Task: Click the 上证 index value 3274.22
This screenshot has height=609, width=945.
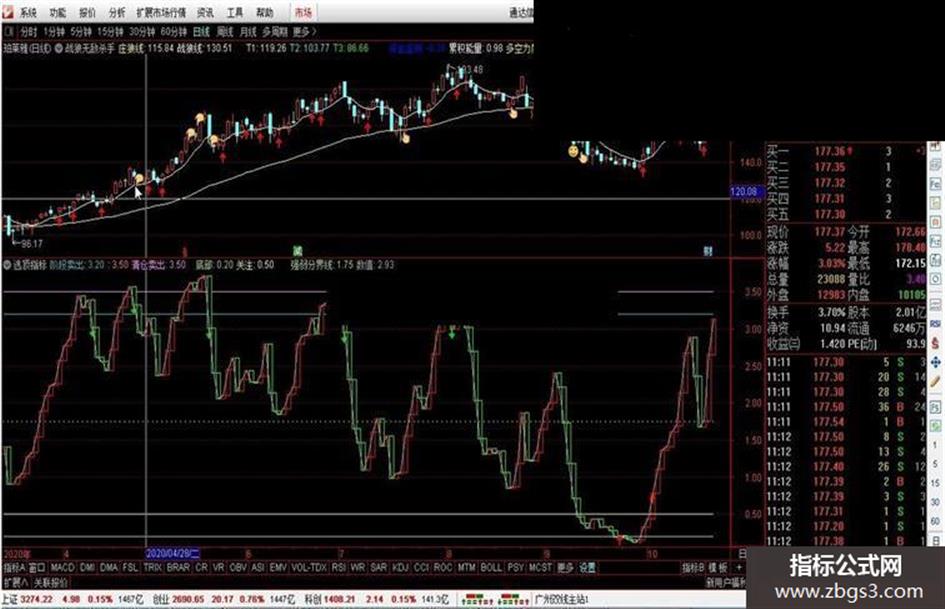Action: coord(36,599)
